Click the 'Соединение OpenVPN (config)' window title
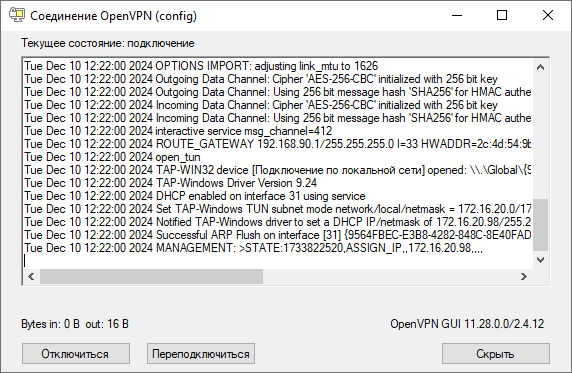The height and width of the screenshot is (373, 572). [x=113, y=16]
